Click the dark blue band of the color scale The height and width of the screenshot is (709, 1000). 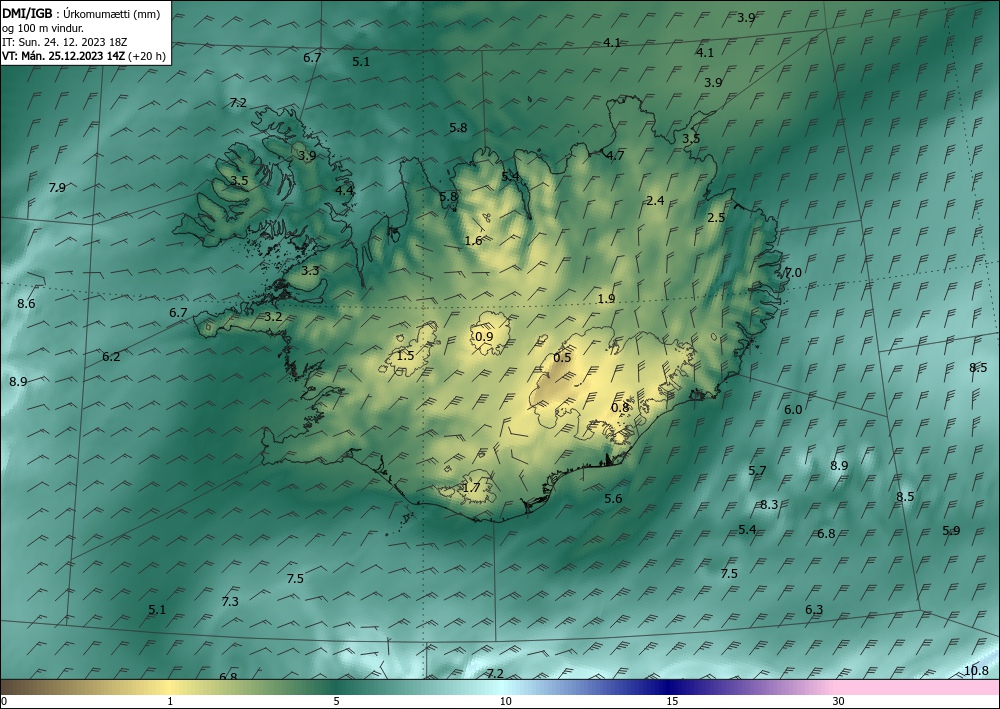[x=670, y=687]
